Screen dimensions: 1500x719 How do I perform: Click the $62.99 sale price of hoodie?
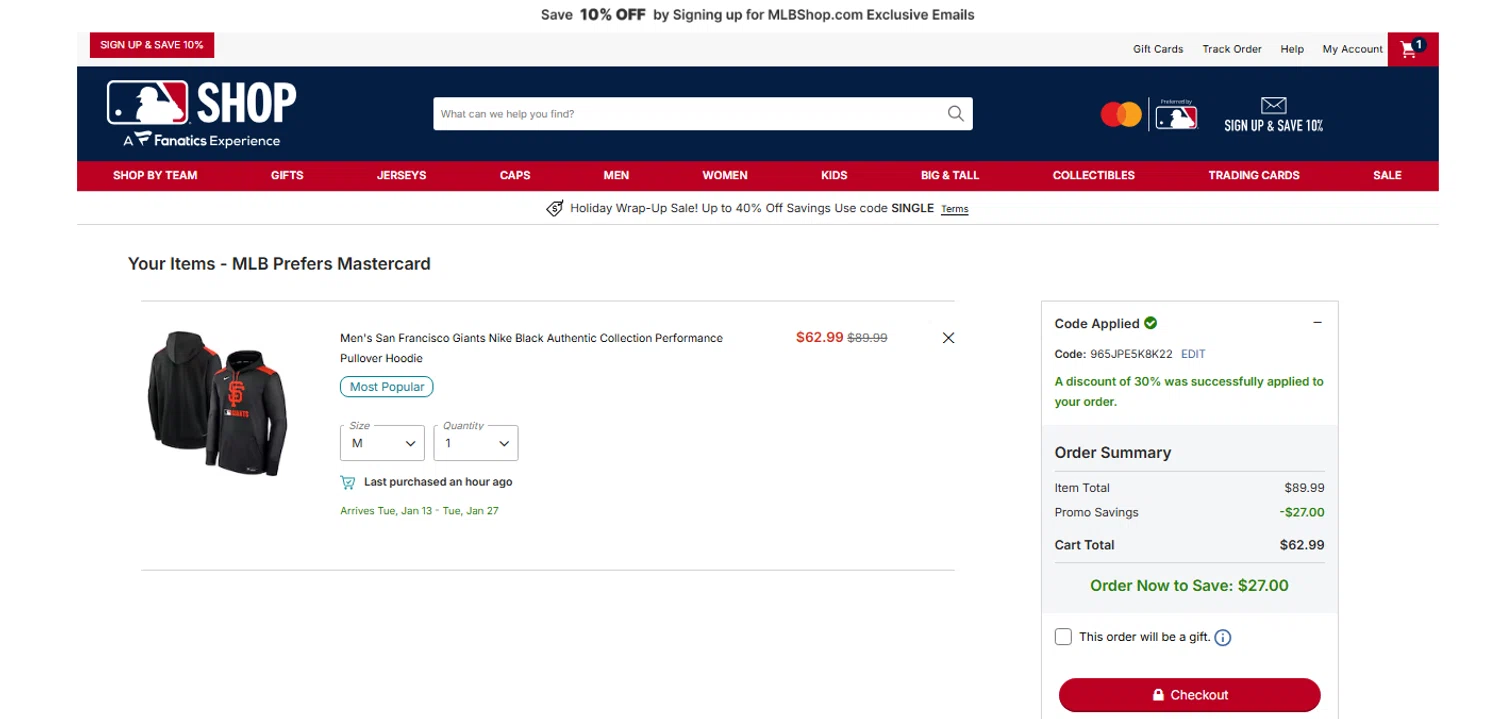(819, 338)
